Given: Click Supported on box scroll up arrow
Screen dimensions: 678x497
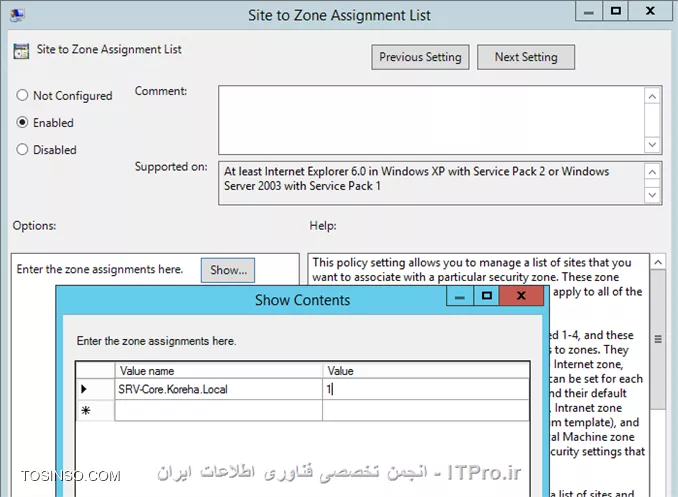Looking at the screenshot, I should 652,172.
